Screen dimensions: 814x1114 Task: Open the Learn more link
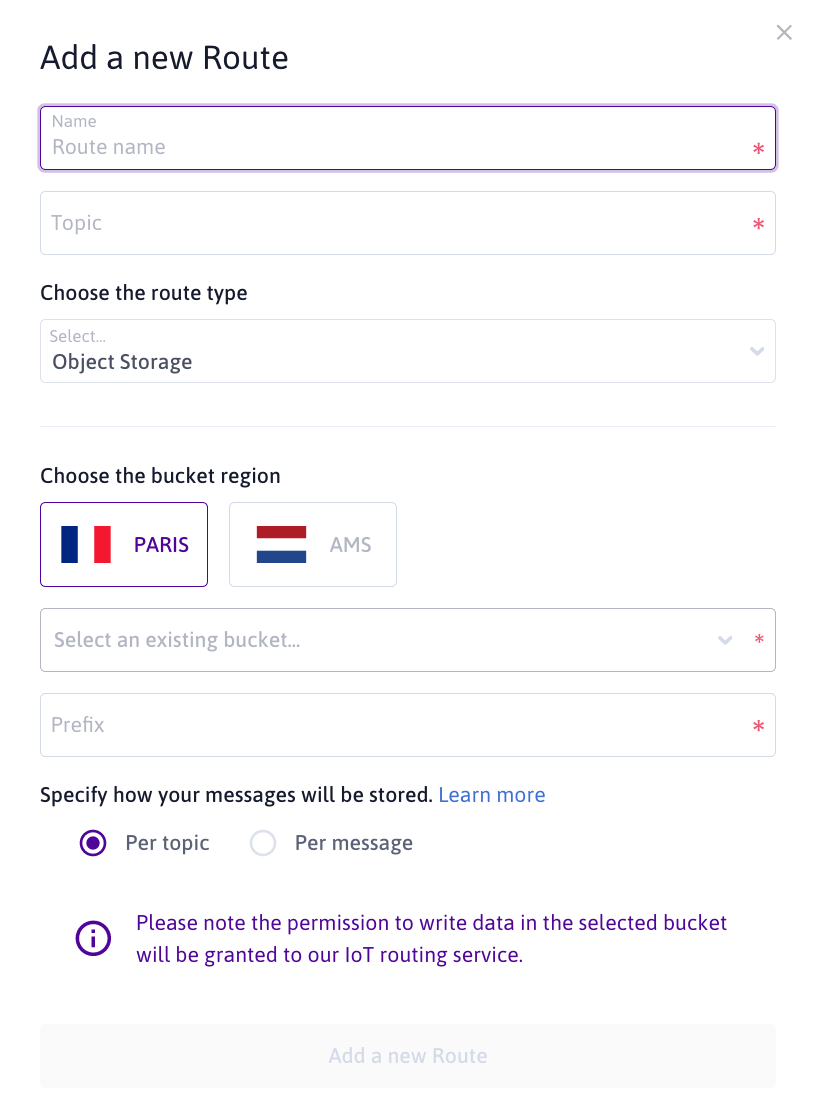coord(492,795)
